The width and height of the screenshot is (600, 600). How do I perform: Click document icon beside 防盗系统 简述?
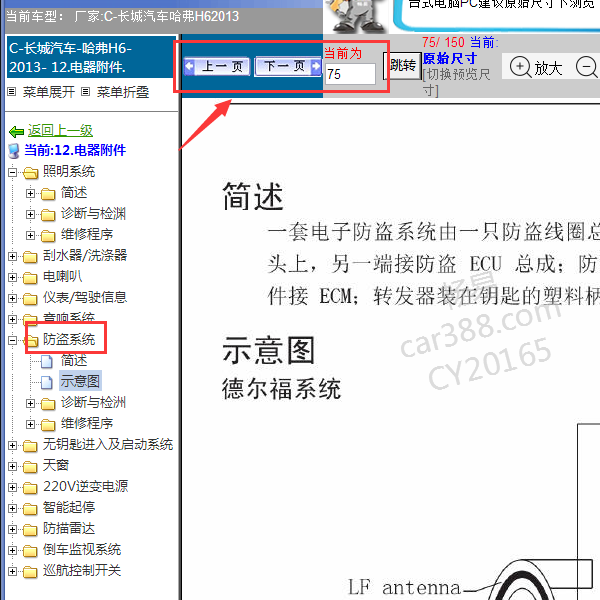(47, 361)
